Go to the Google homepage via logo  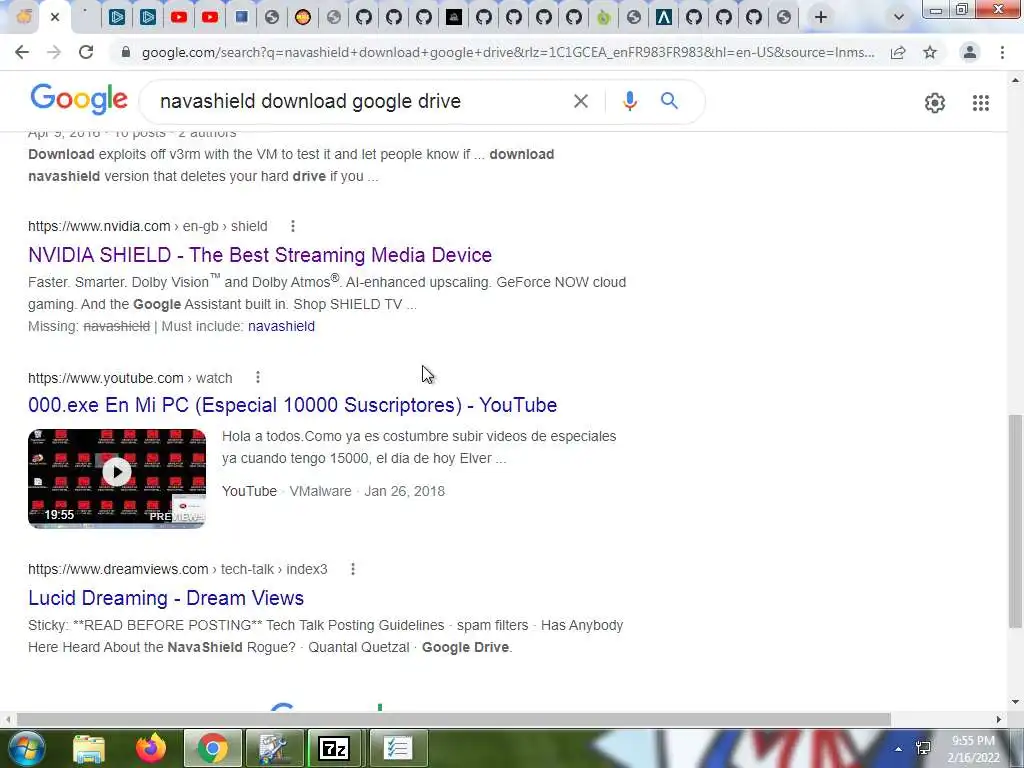(79, 100)
